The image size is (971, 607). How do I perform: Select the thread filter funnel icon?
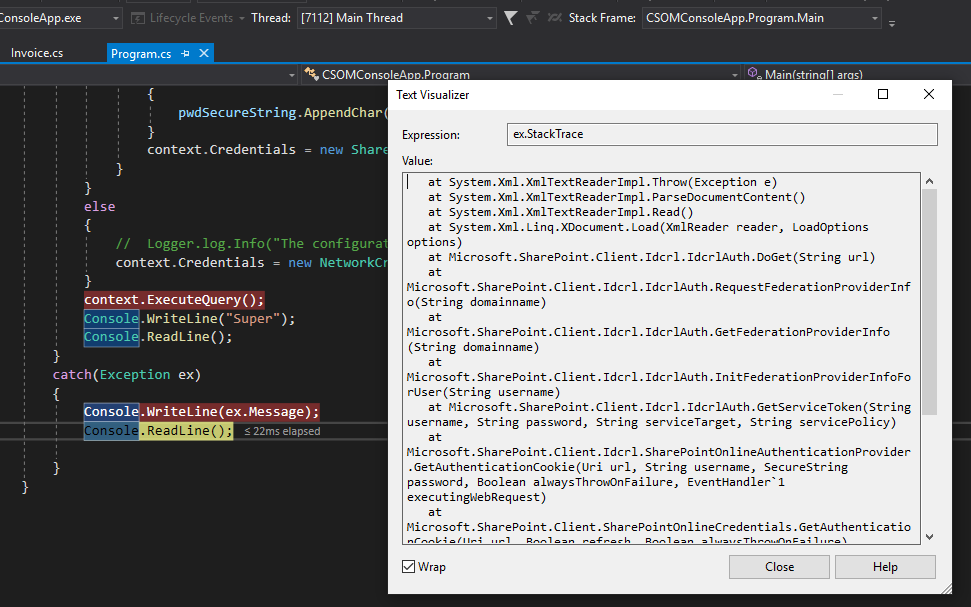[x=510, y=17]
